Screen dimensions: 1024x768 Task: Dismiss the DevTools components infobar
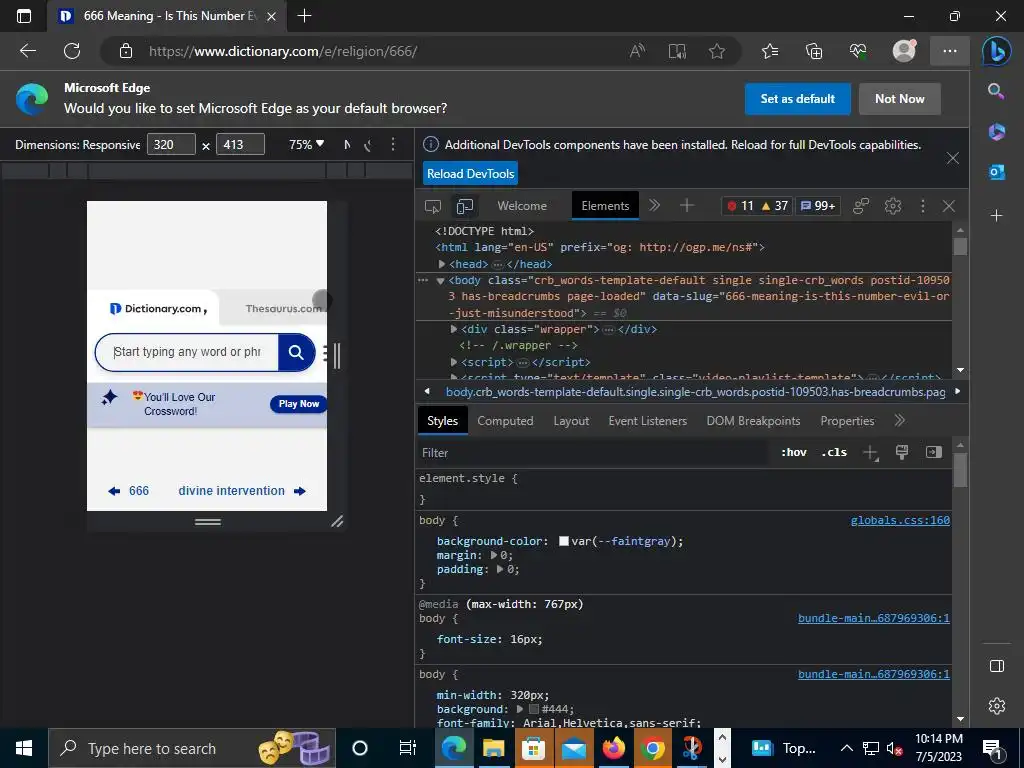(x=953, y=158)
